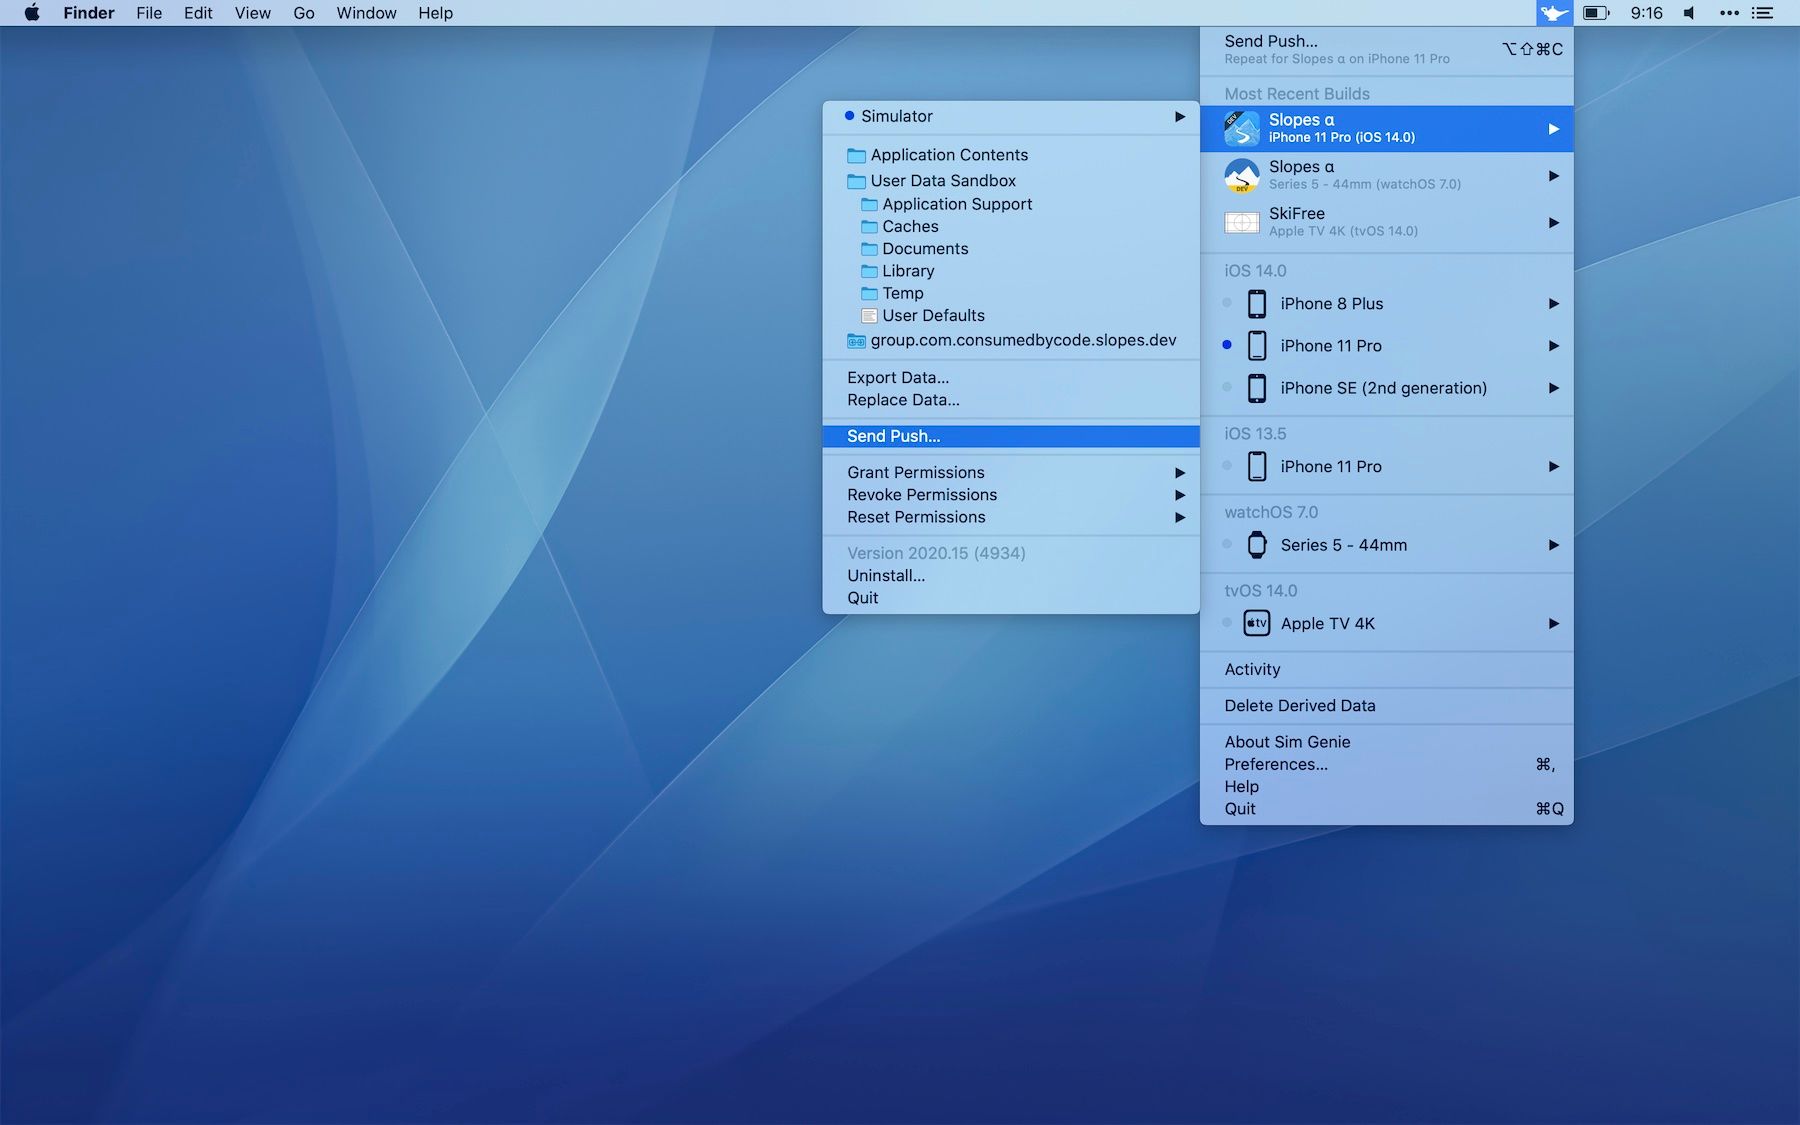Click the Application Support folder icon

(x=869, y=204)
